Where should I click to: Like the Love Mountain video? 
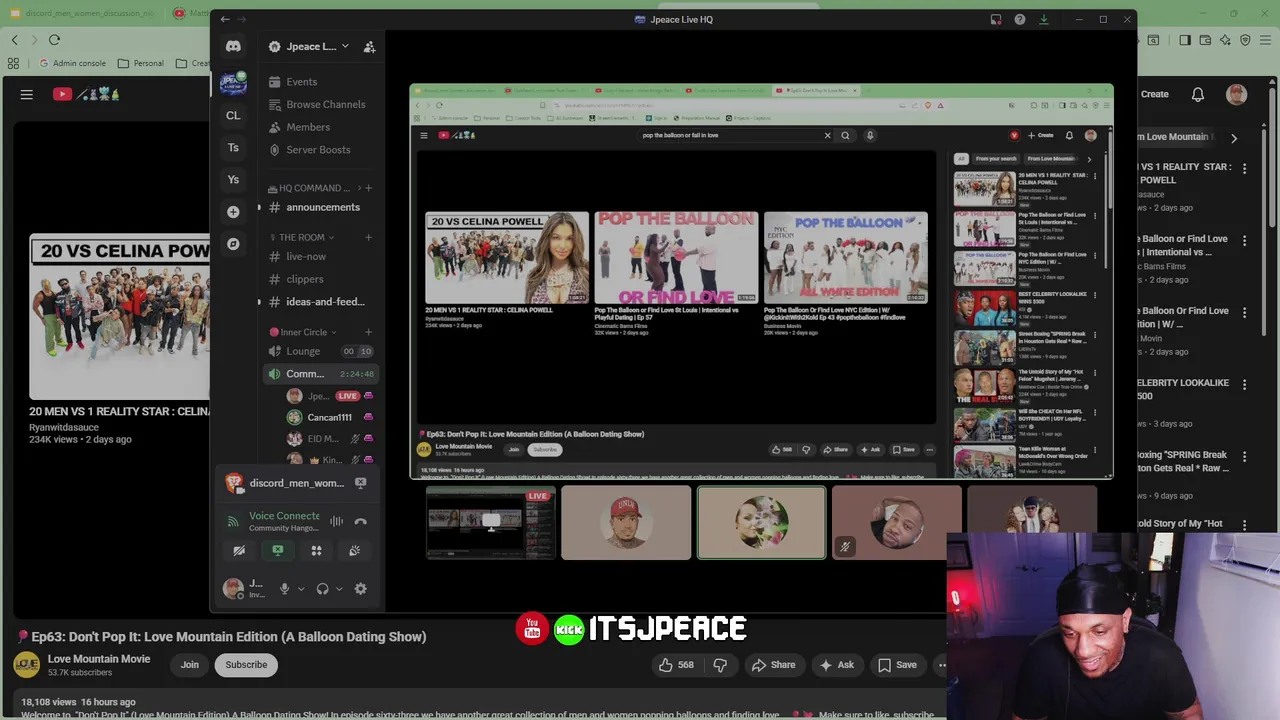[675, 665]
